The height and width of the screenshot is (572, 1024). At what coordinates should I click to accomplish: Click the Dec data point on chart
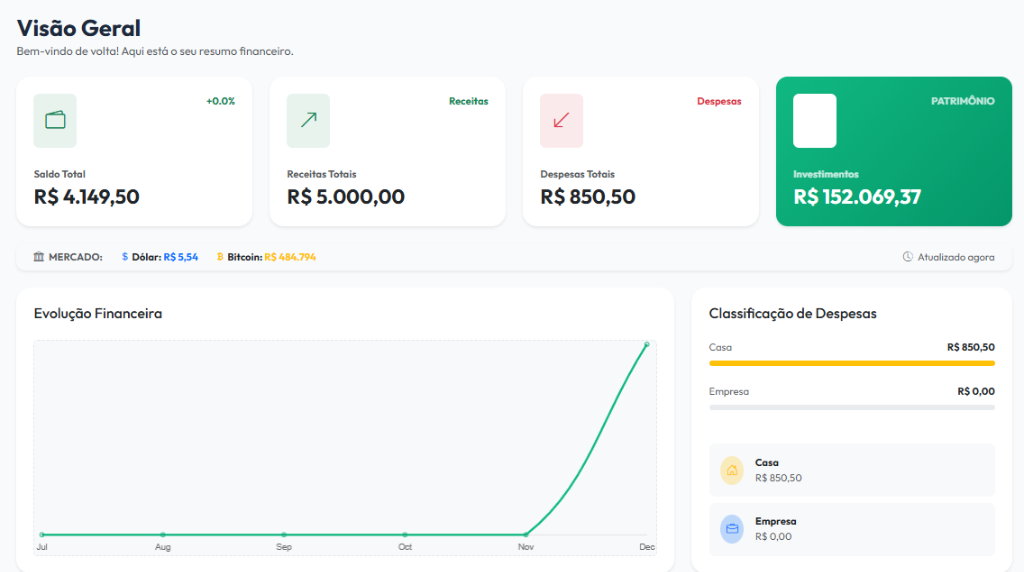pos(647,344)
